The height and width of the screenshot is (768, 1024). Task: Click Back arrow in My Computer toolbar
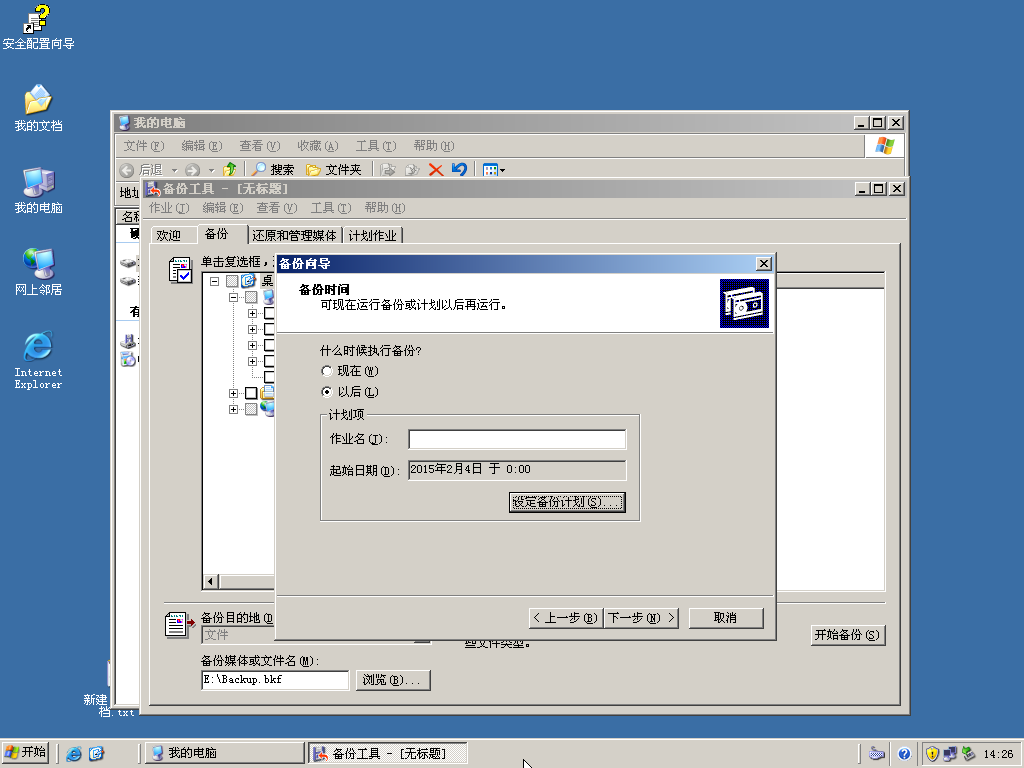point(127,170)
